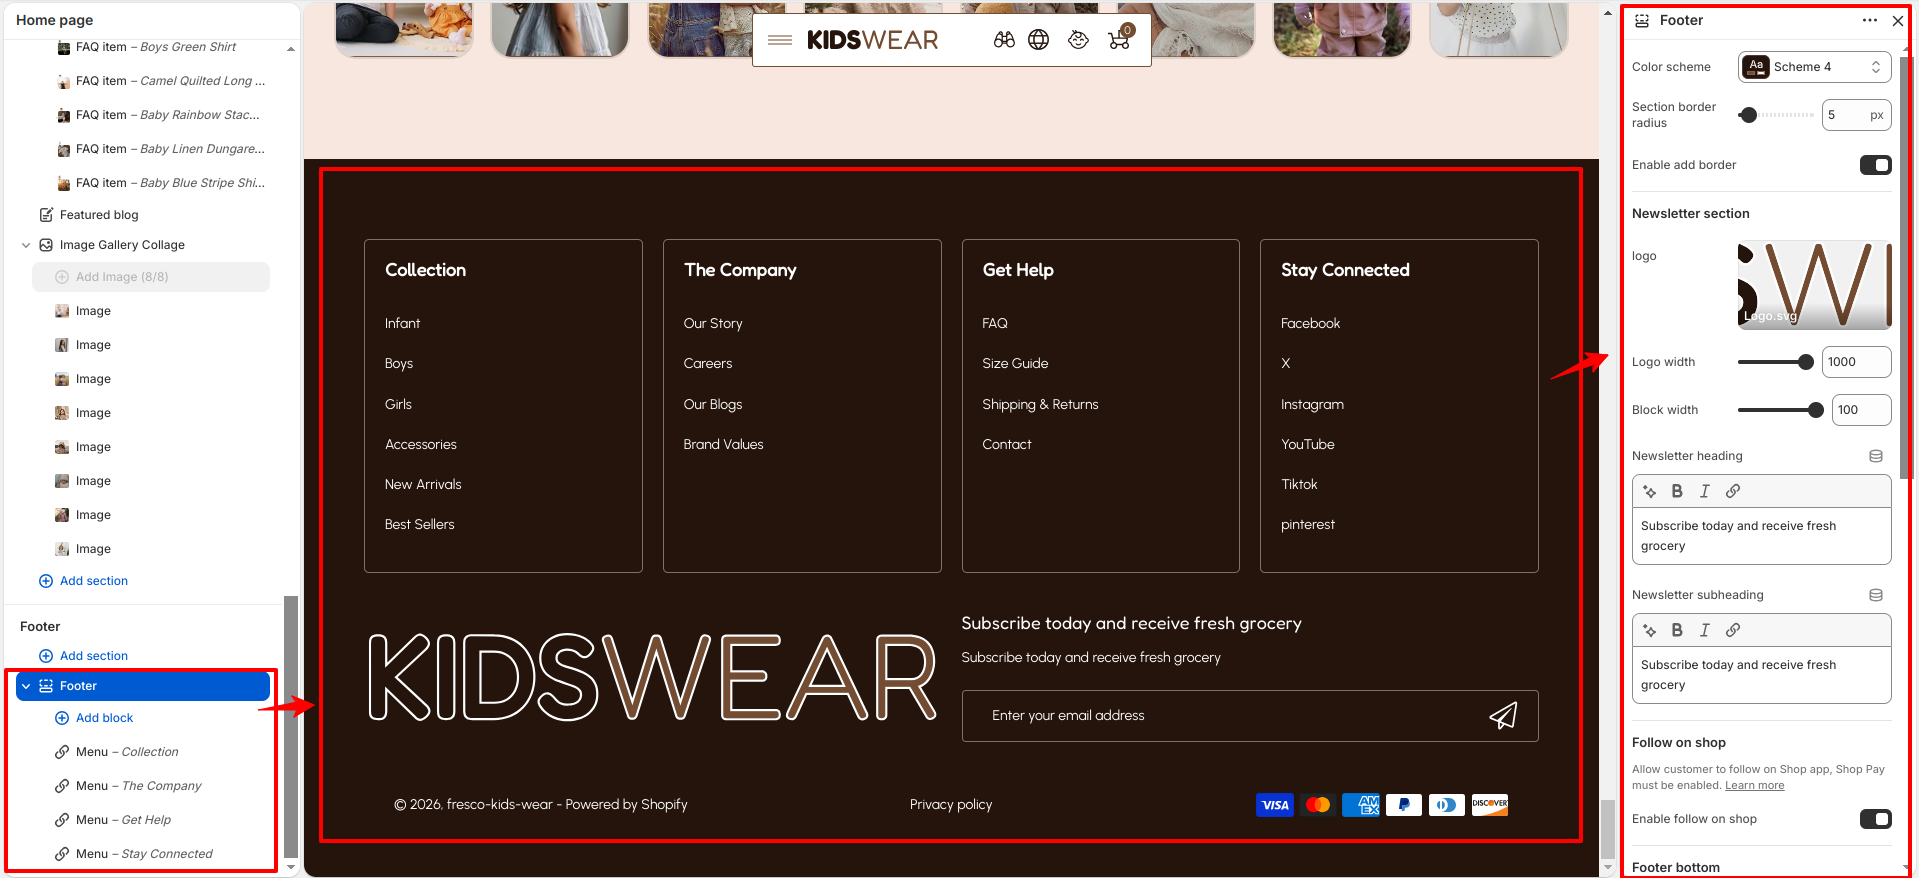This screenshot has height=878, width=1919.
Task: Select Menu – Stay Connected block
Action: [144, 854]
